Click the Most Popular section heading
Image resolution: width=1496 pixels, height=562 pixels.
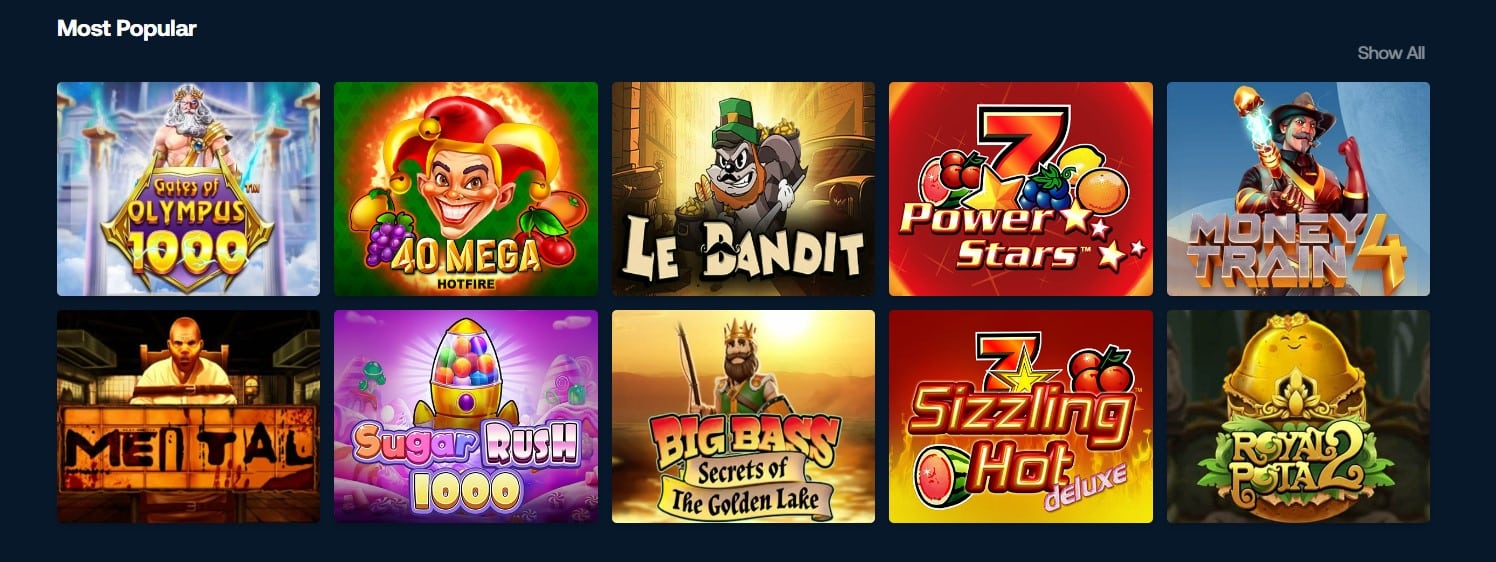(x=127, y=28)
